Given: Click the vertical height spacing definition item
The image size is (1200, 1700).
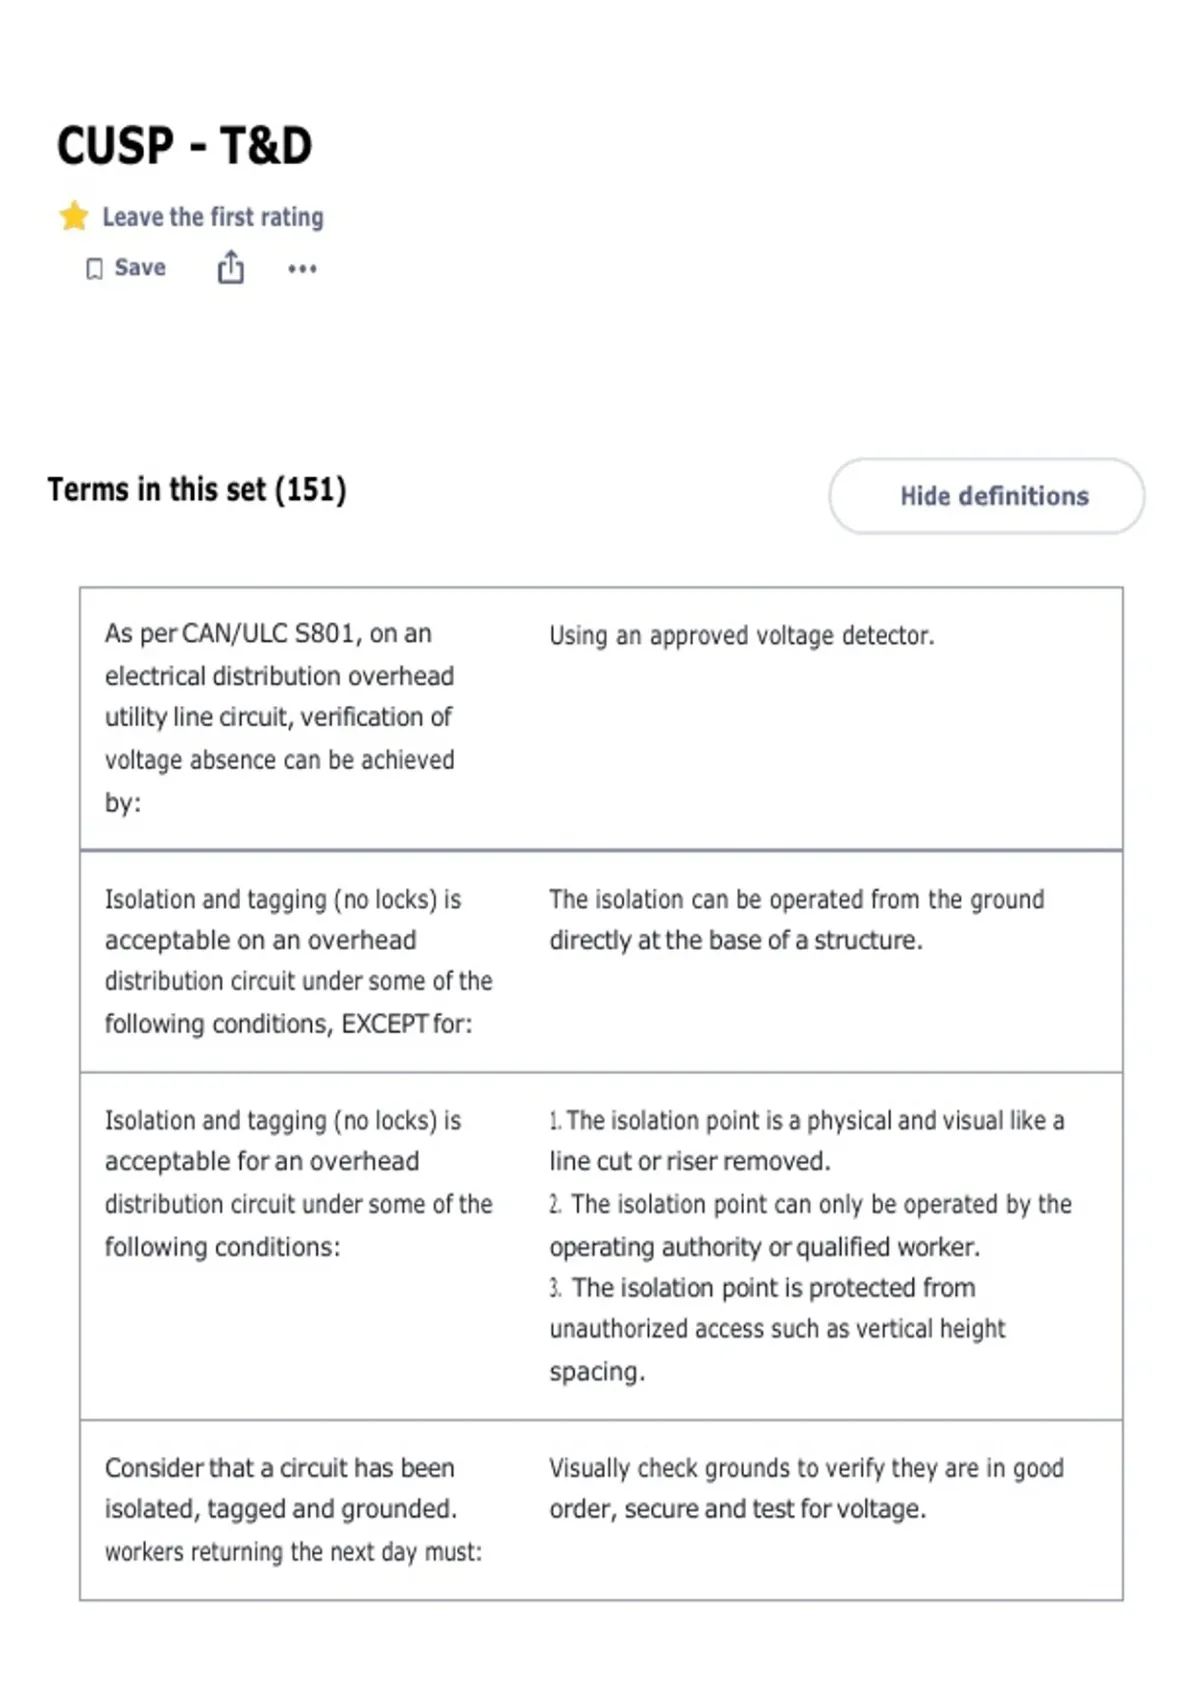Looking at the screenshot, I should pos(778,1329).
